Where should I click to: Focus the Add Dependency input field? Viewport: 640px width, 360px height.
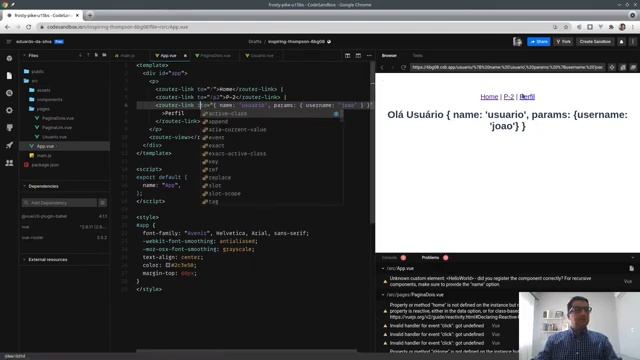tap(60, 202)
